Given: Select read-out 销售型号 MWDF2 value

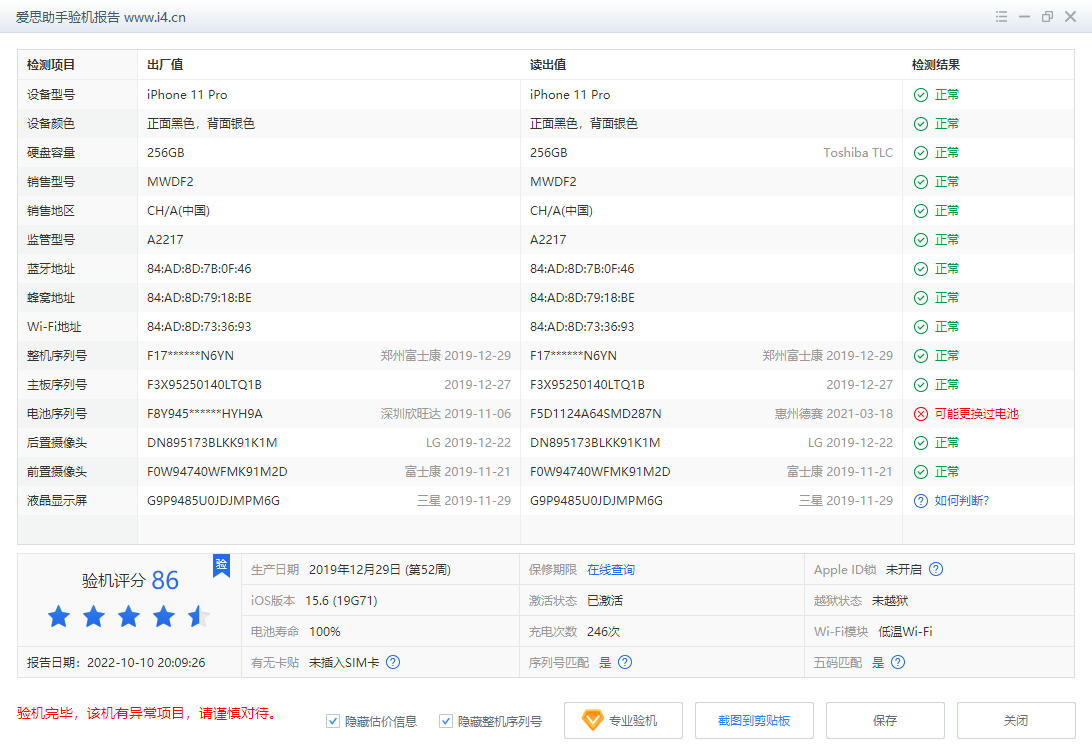Looking at the screenshot, I should 553,182.
